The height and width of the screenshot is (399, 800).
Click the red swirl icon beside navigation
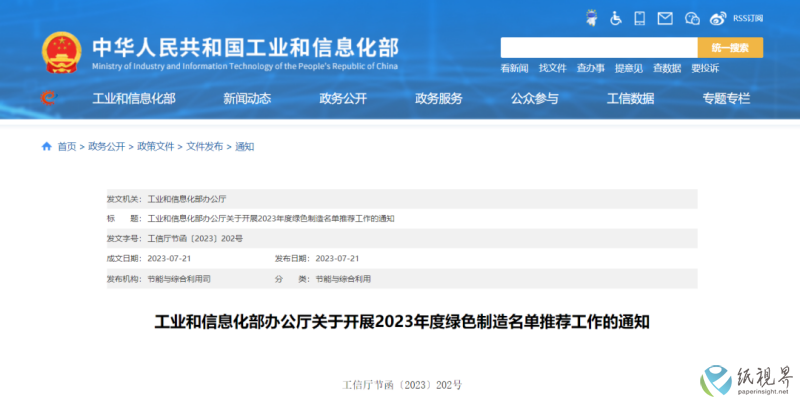point(48,97)
